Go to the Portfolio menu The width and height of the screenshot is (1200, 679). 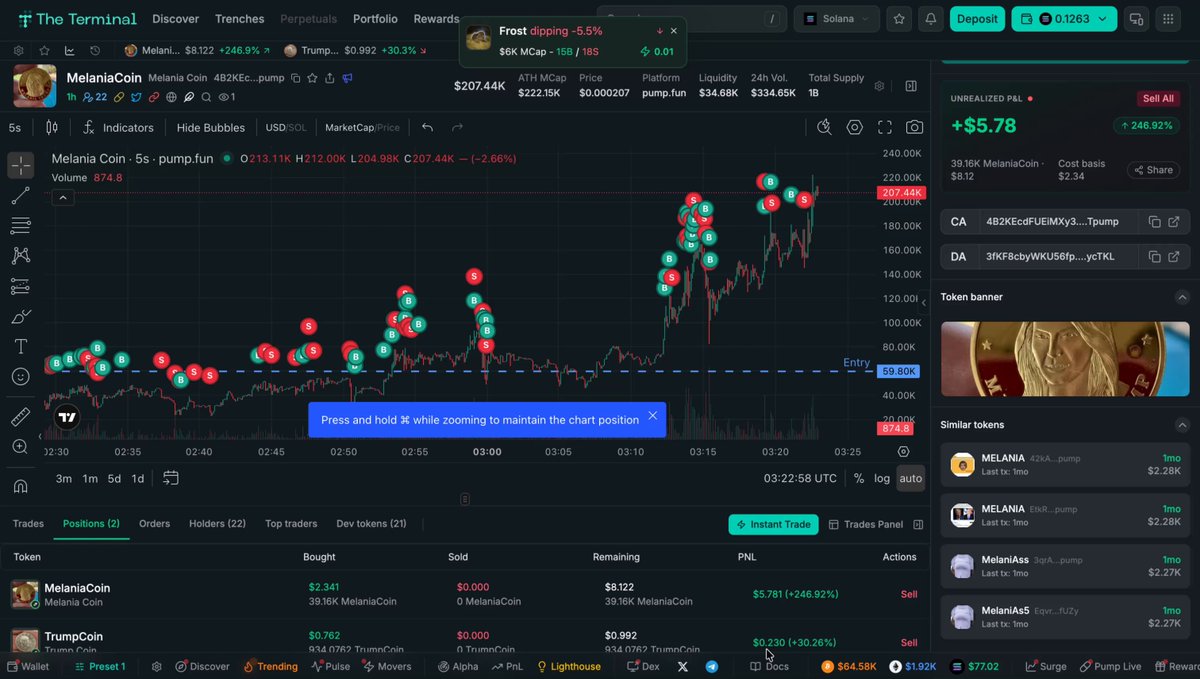coord(375,19)
